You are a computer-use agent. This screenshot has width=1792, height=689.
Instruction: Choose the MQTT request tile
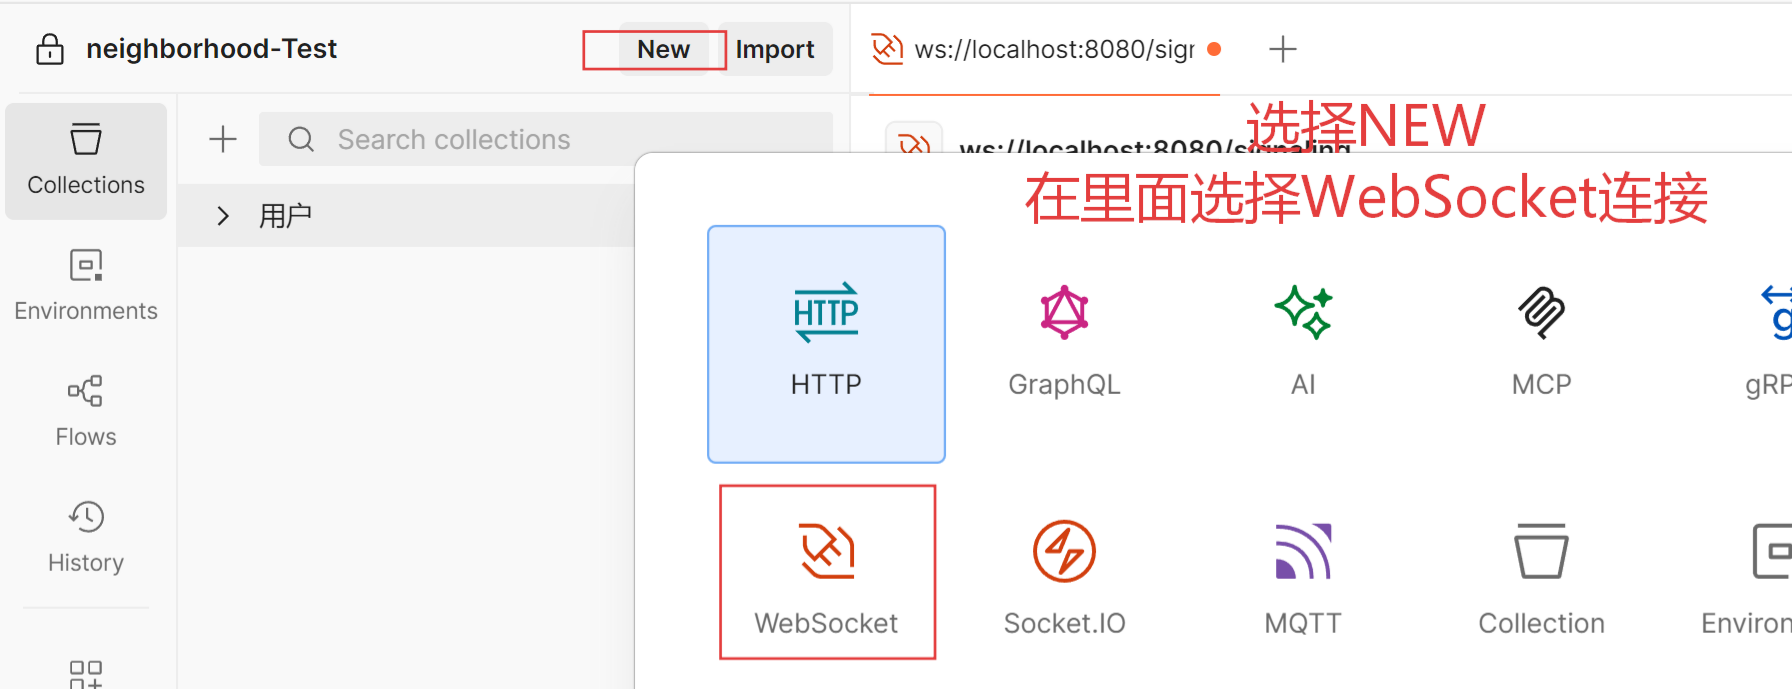coord(1303,580)
